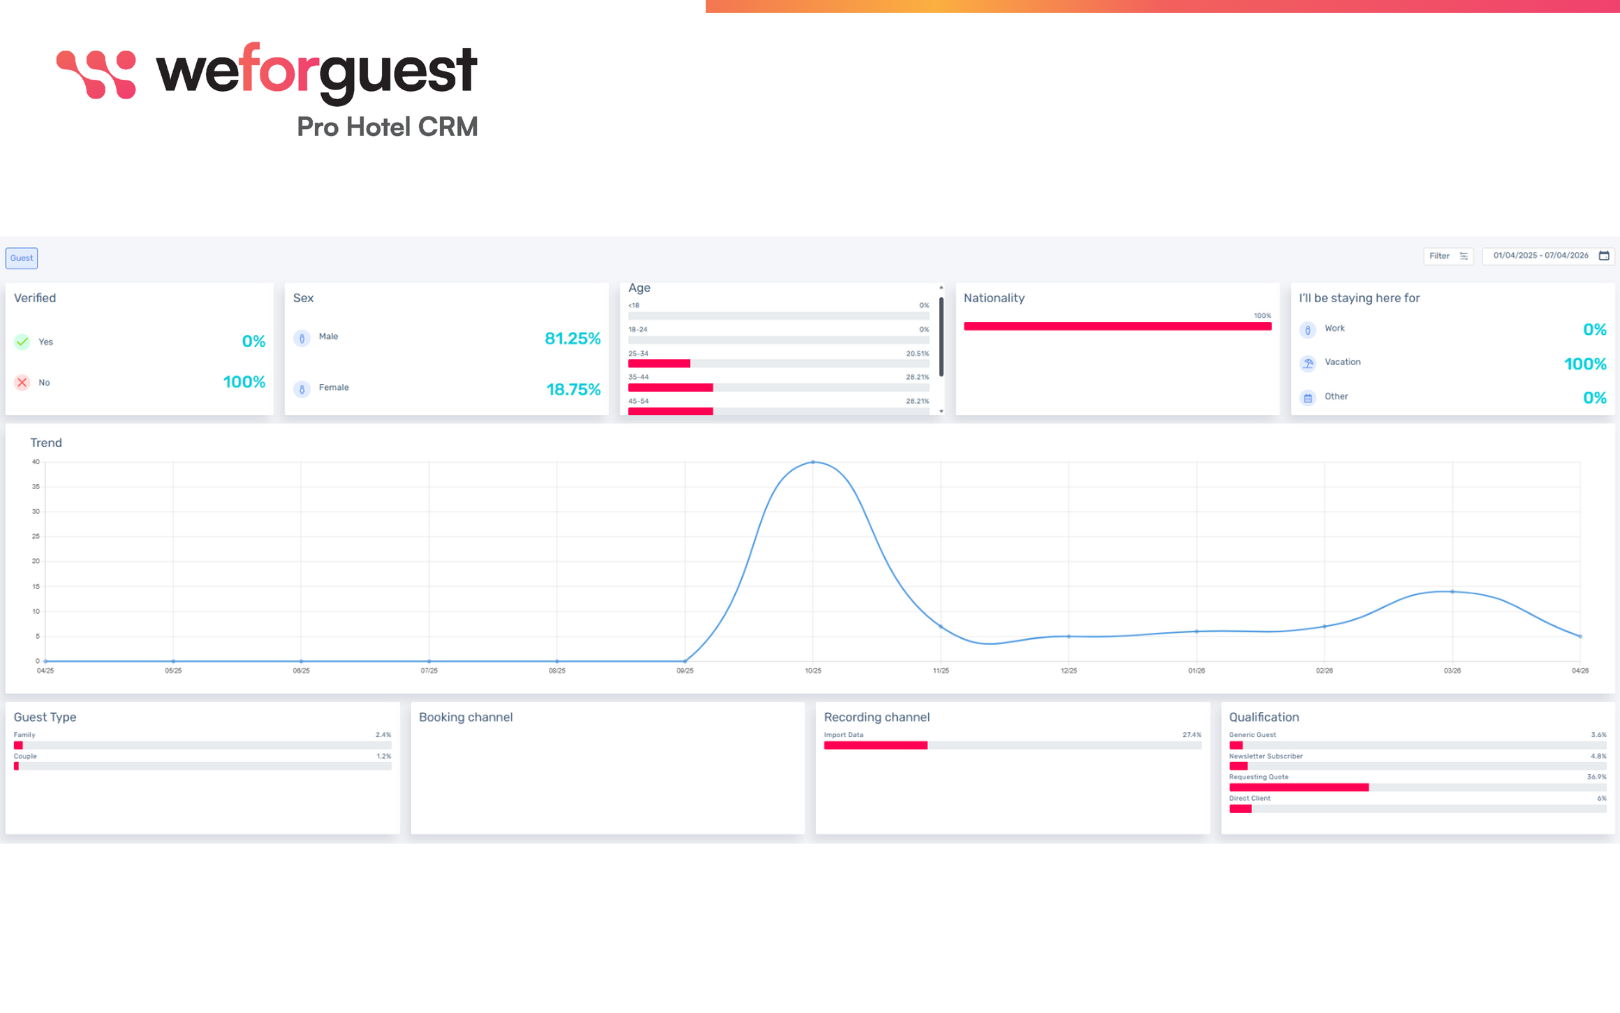
Task: Click the 28.21% label for ages 35-44
Action: pyautogui.click(x=918, y=378)
